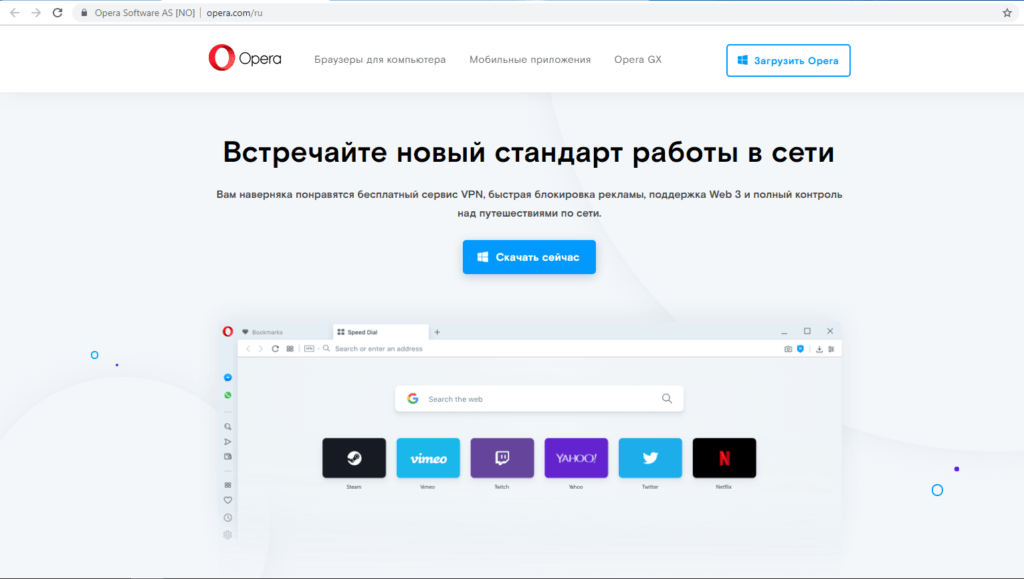This screenshot has height=579, width=1024.
Task: Toggle the VPN badge in mockup address bar
Action: (x=309, y=349)
